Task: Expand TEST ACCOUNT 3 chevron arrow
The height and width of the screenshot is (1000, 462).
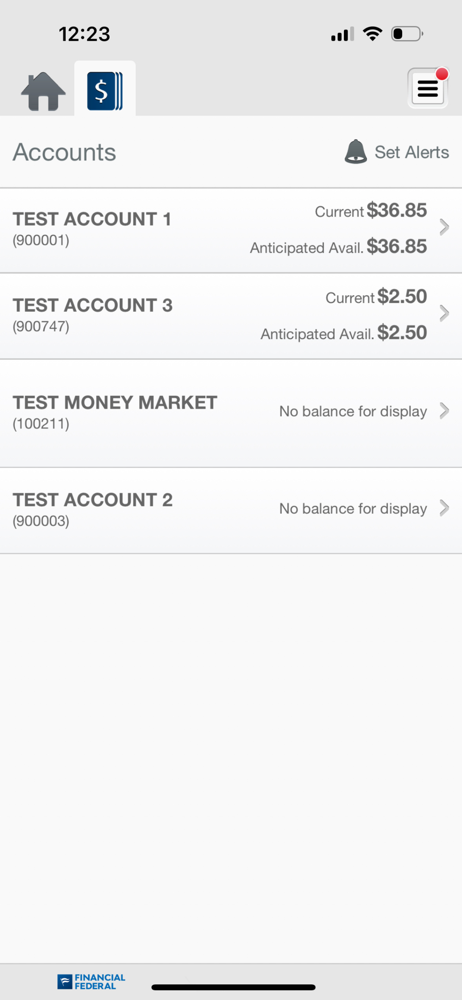Action: click(445, 313)
